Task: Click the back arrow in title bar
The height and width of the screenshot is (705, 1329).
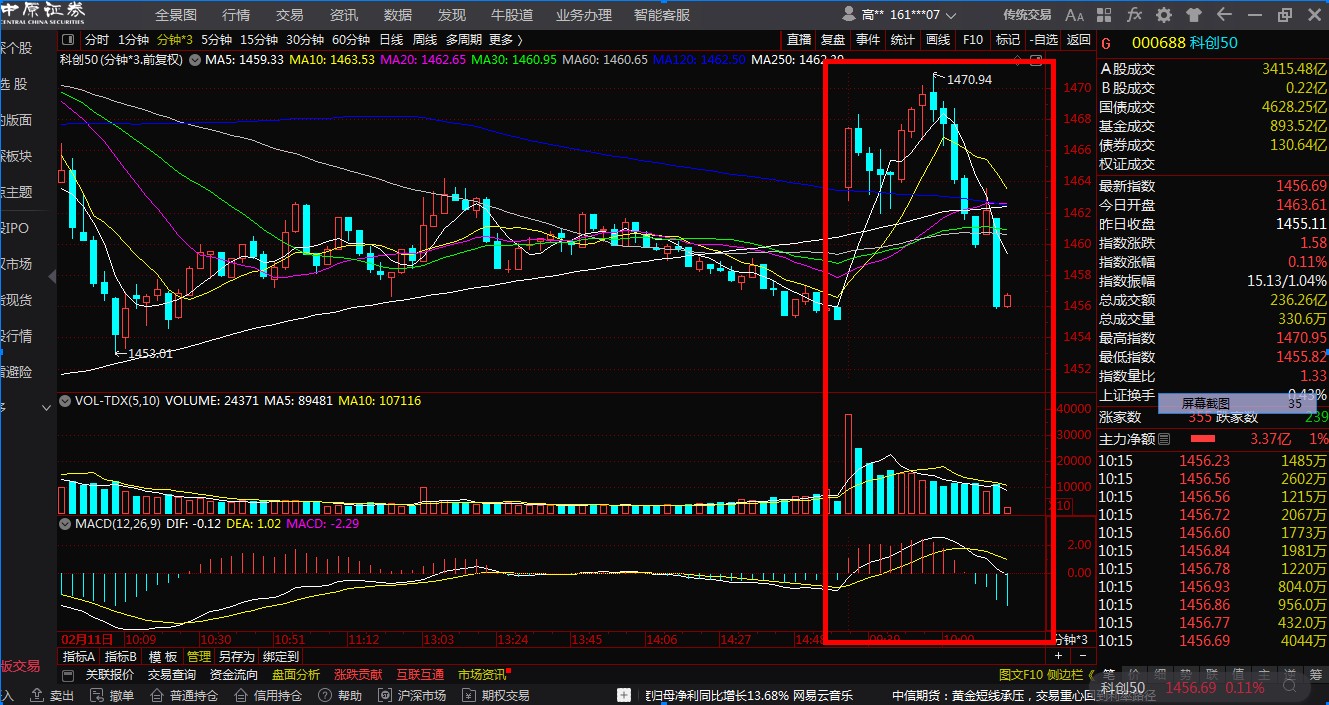Action: point(1224,15)
